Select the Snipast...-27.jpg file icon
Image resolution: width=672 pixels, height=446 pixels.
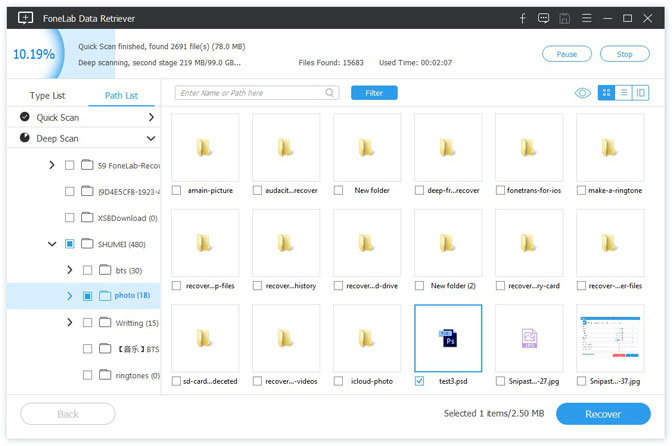[x=529, y=338]
